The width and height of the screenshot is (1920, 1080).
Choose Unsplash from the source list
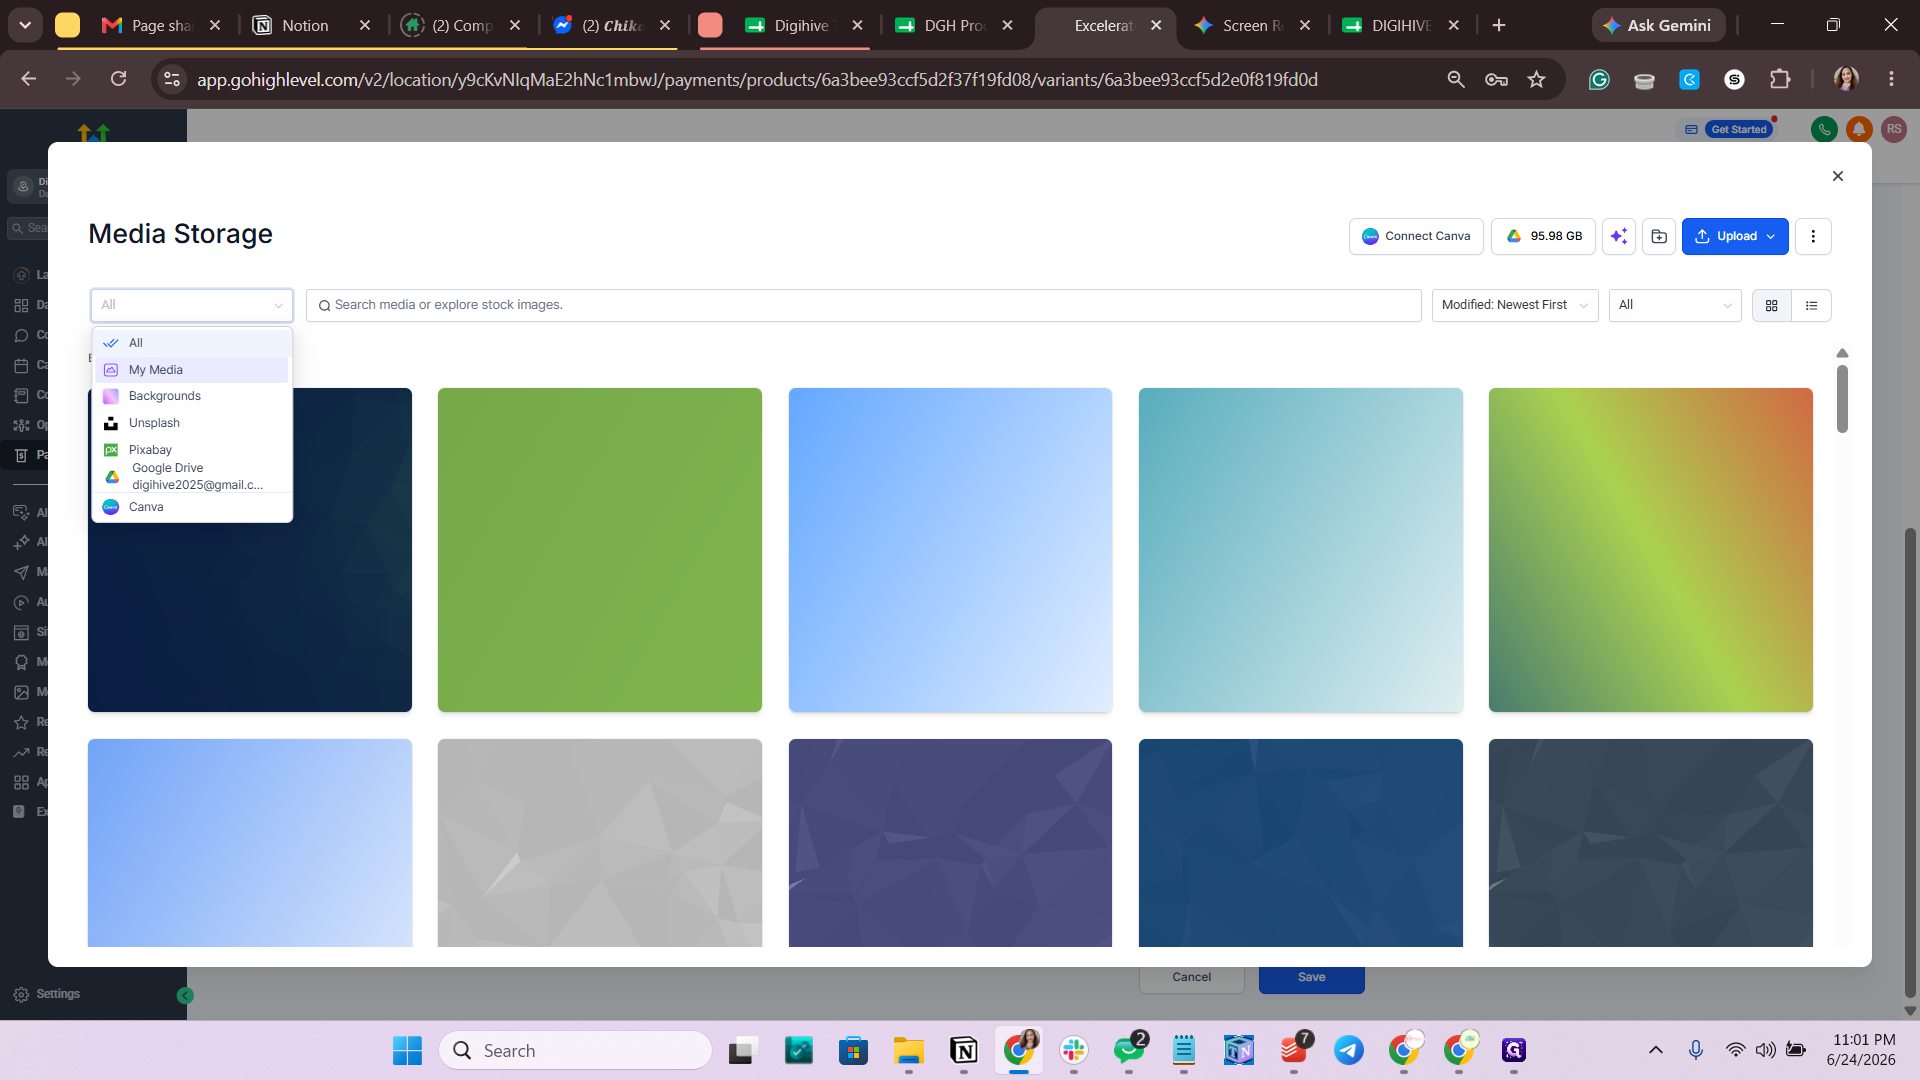pyautogui.click(x=192, y=423)
